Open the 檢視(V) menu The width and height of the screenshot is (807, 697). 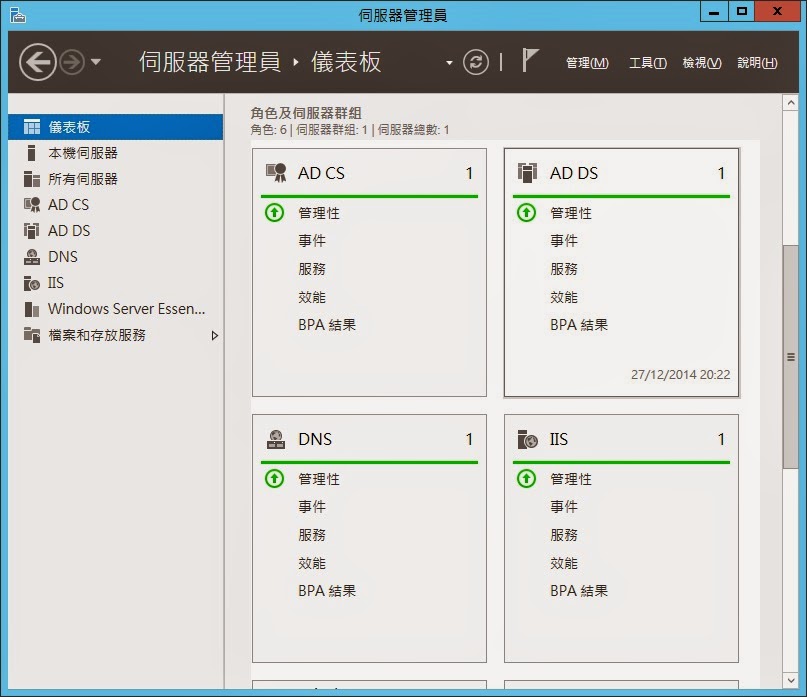click(x=702, y=63)
